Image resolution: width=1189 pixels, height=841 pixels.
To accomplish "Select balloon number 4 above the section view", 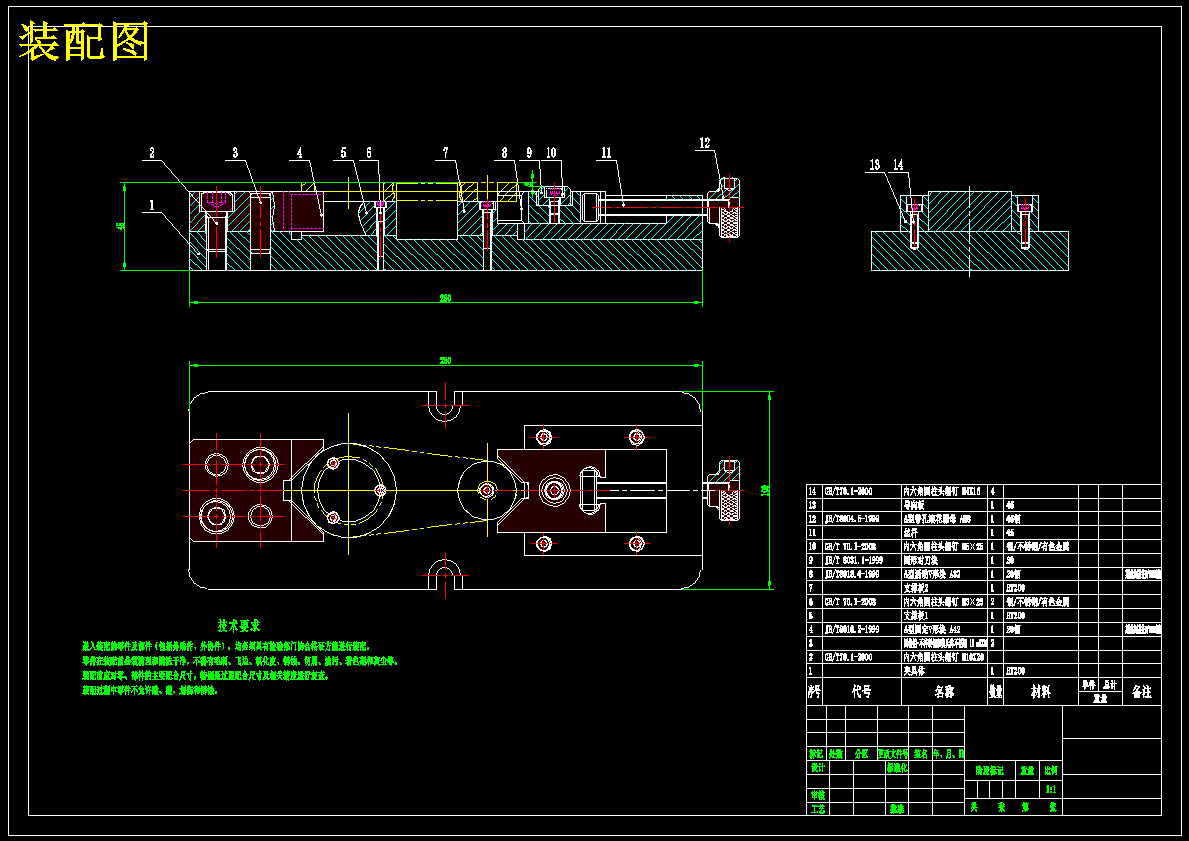I will tap(300, 153).
